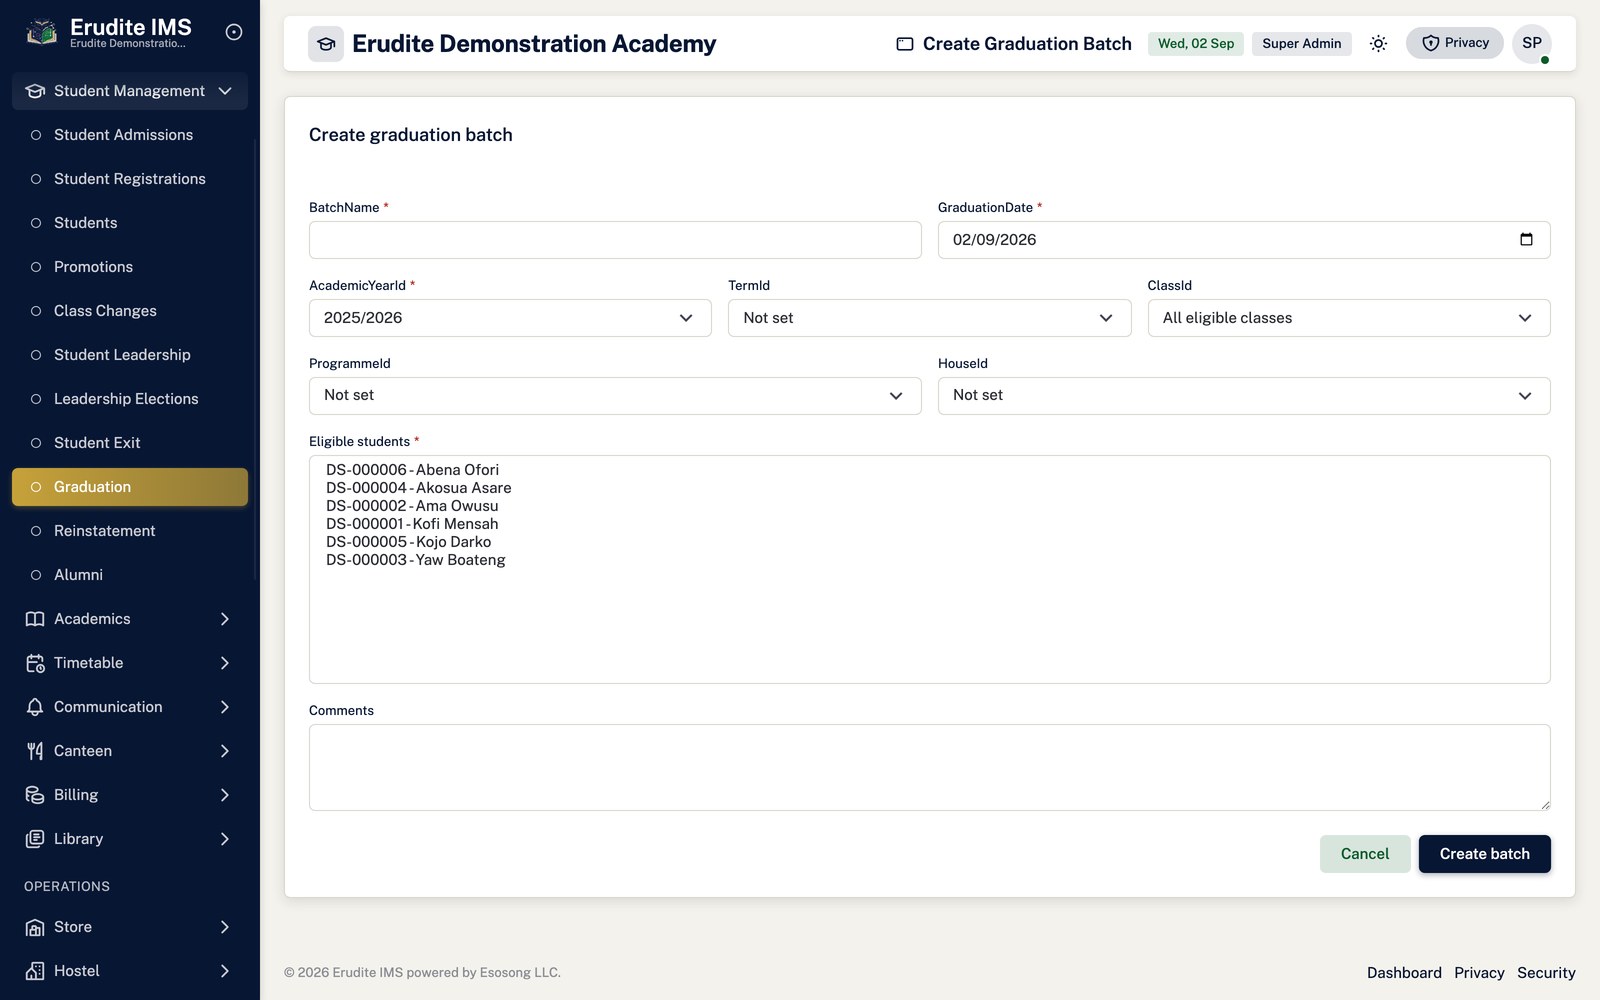Collapse the Student Management section chevron
This screenshot has width=1600, height=1000.
click(225, 91)
